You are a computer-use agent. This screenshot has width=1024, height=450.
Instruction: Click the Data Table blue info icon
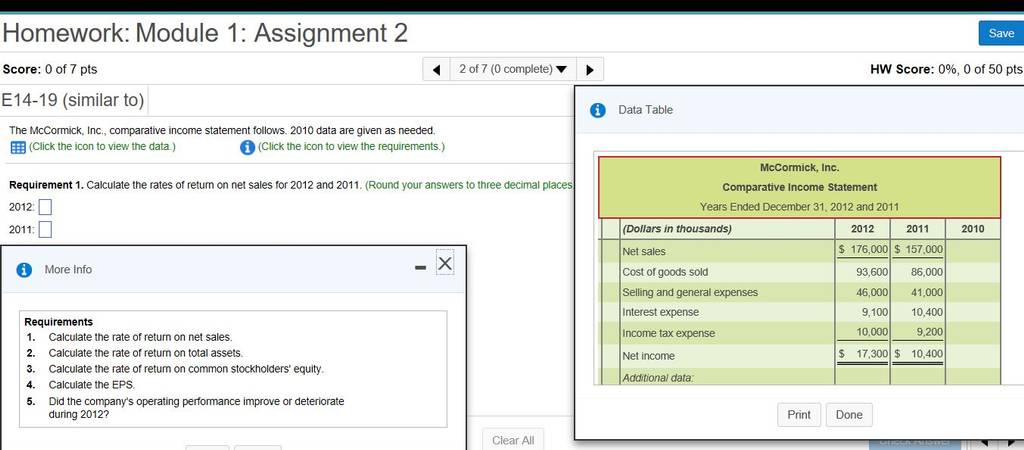coord(598,110)
